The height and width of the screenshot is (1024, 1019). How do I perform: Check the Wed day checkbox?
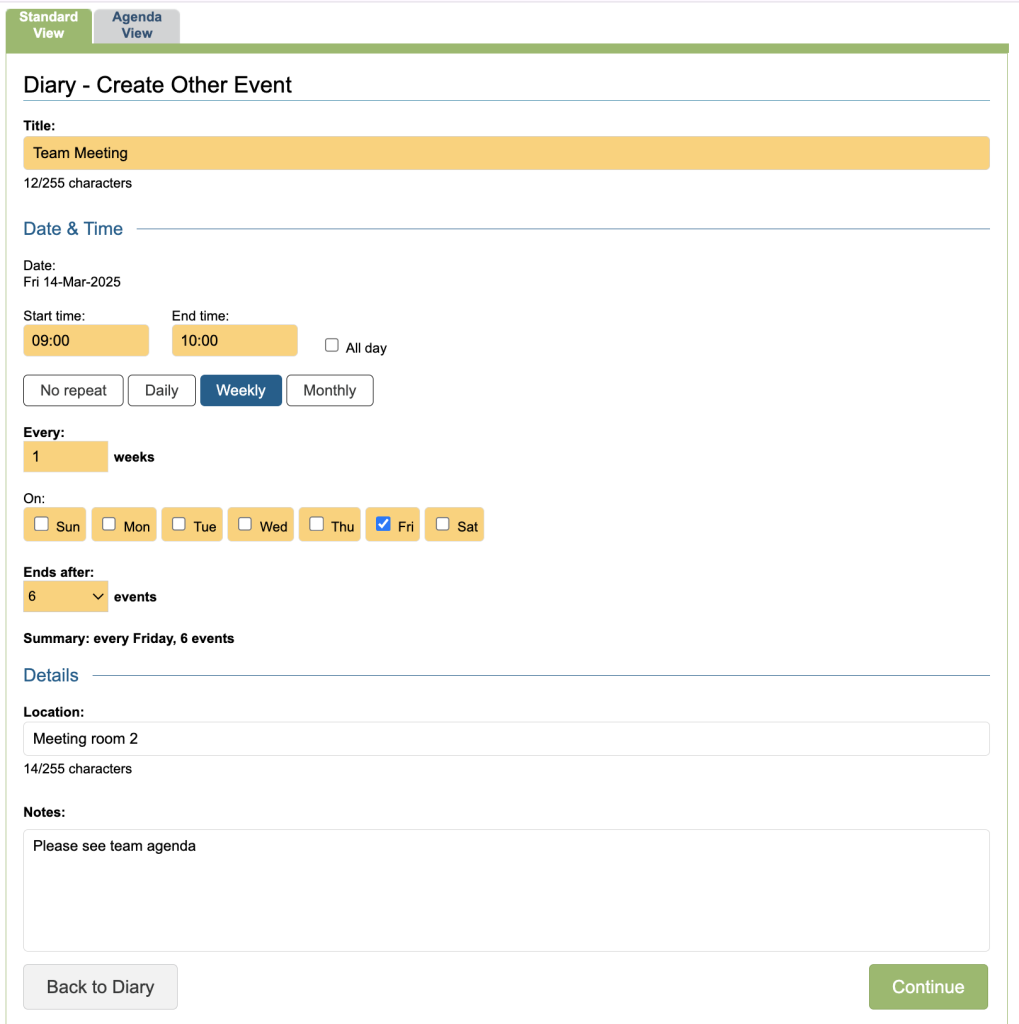245,524
